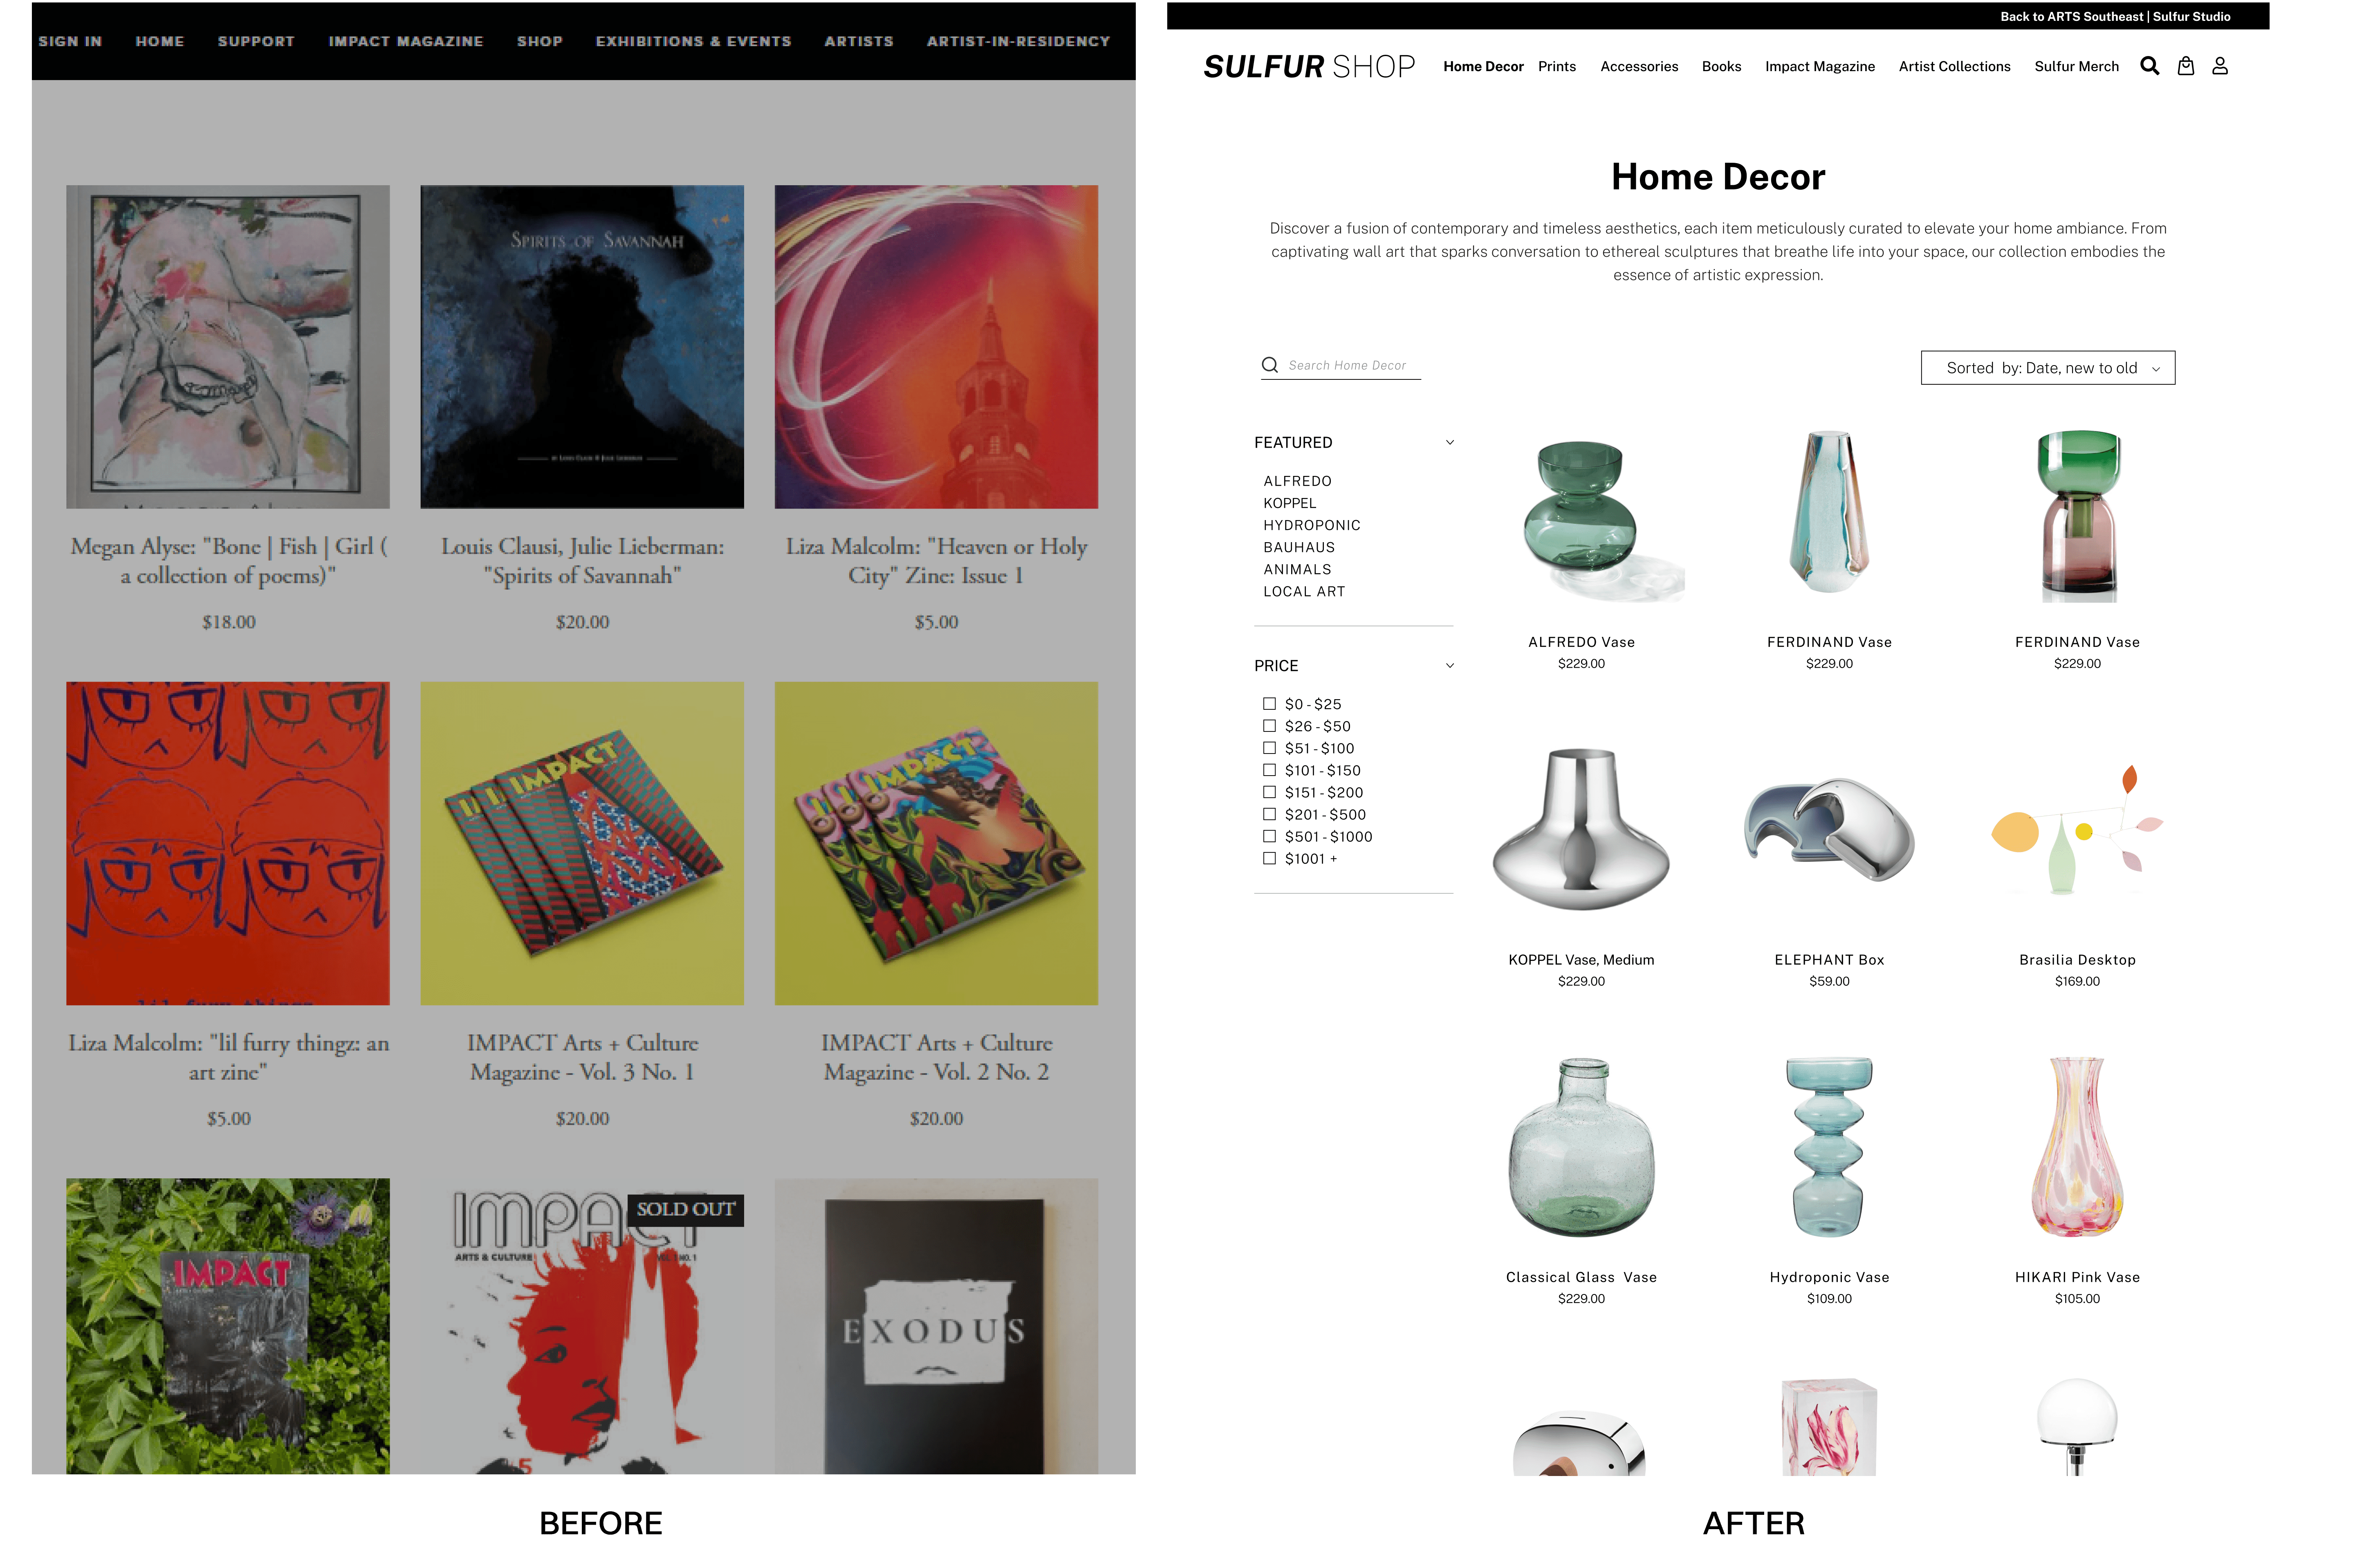The image size is (2355, 1568).
Task: Collapse the FEATURED filter section
Action: coord(1449,443)
